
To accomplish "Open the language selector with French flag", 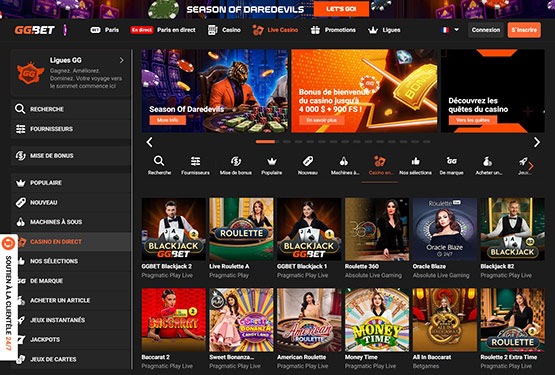I will [x=450, y=30].
